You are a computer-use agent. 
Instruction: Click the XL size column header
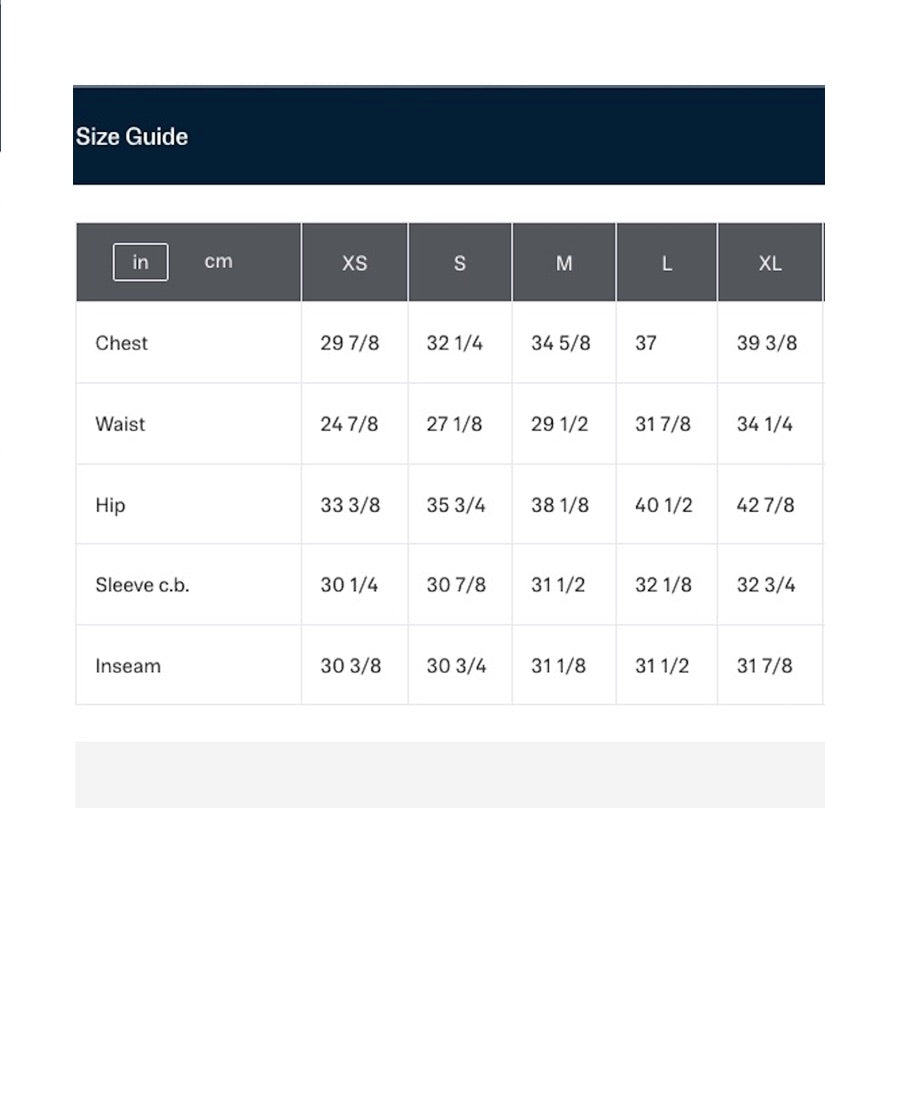(770, 263)
